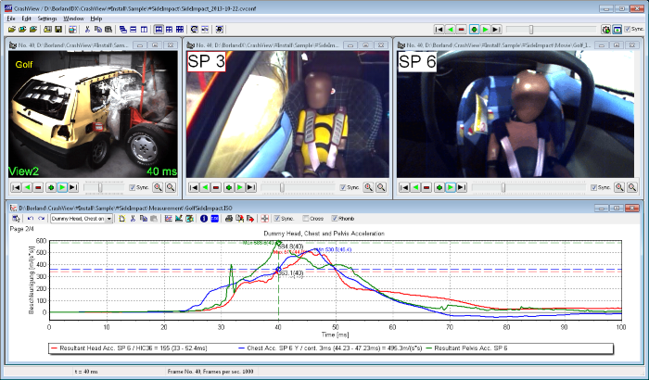Click the first open-folder icon in main toolbar
The width and height of the screenshot is (649, 380).
pos(12,29)
